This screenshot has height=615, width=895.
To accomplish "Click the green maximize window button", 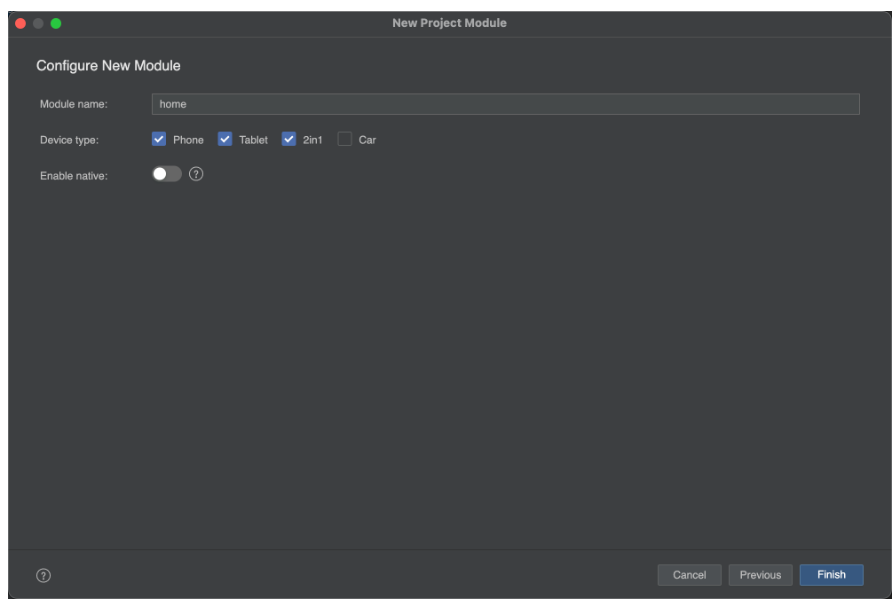I will pos(56,23).
